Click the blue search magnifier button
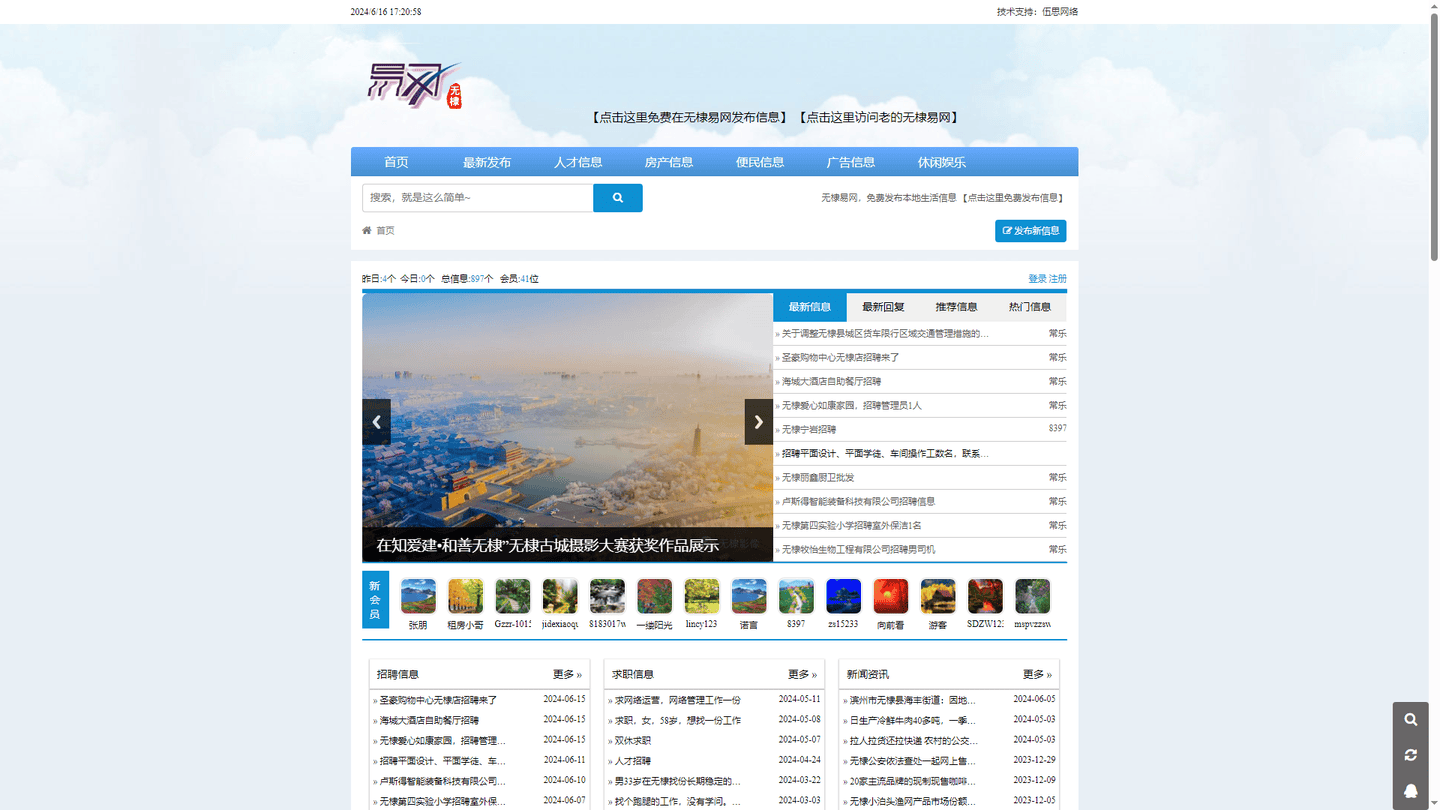The height and width of the screenshot is (810, 1440). (617, 198)
